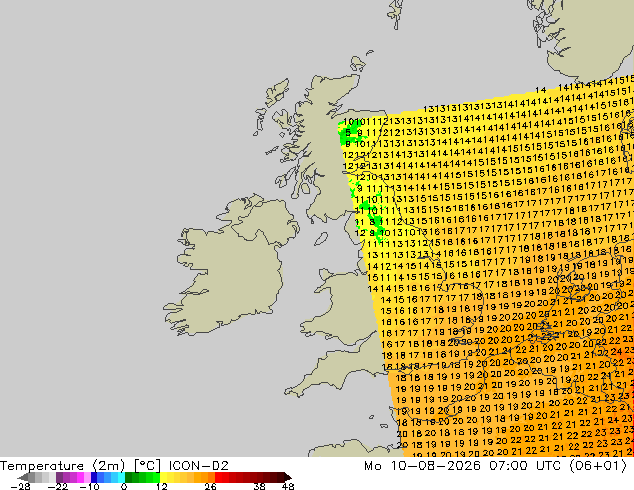Click the '38' legend label

point(260,486)
